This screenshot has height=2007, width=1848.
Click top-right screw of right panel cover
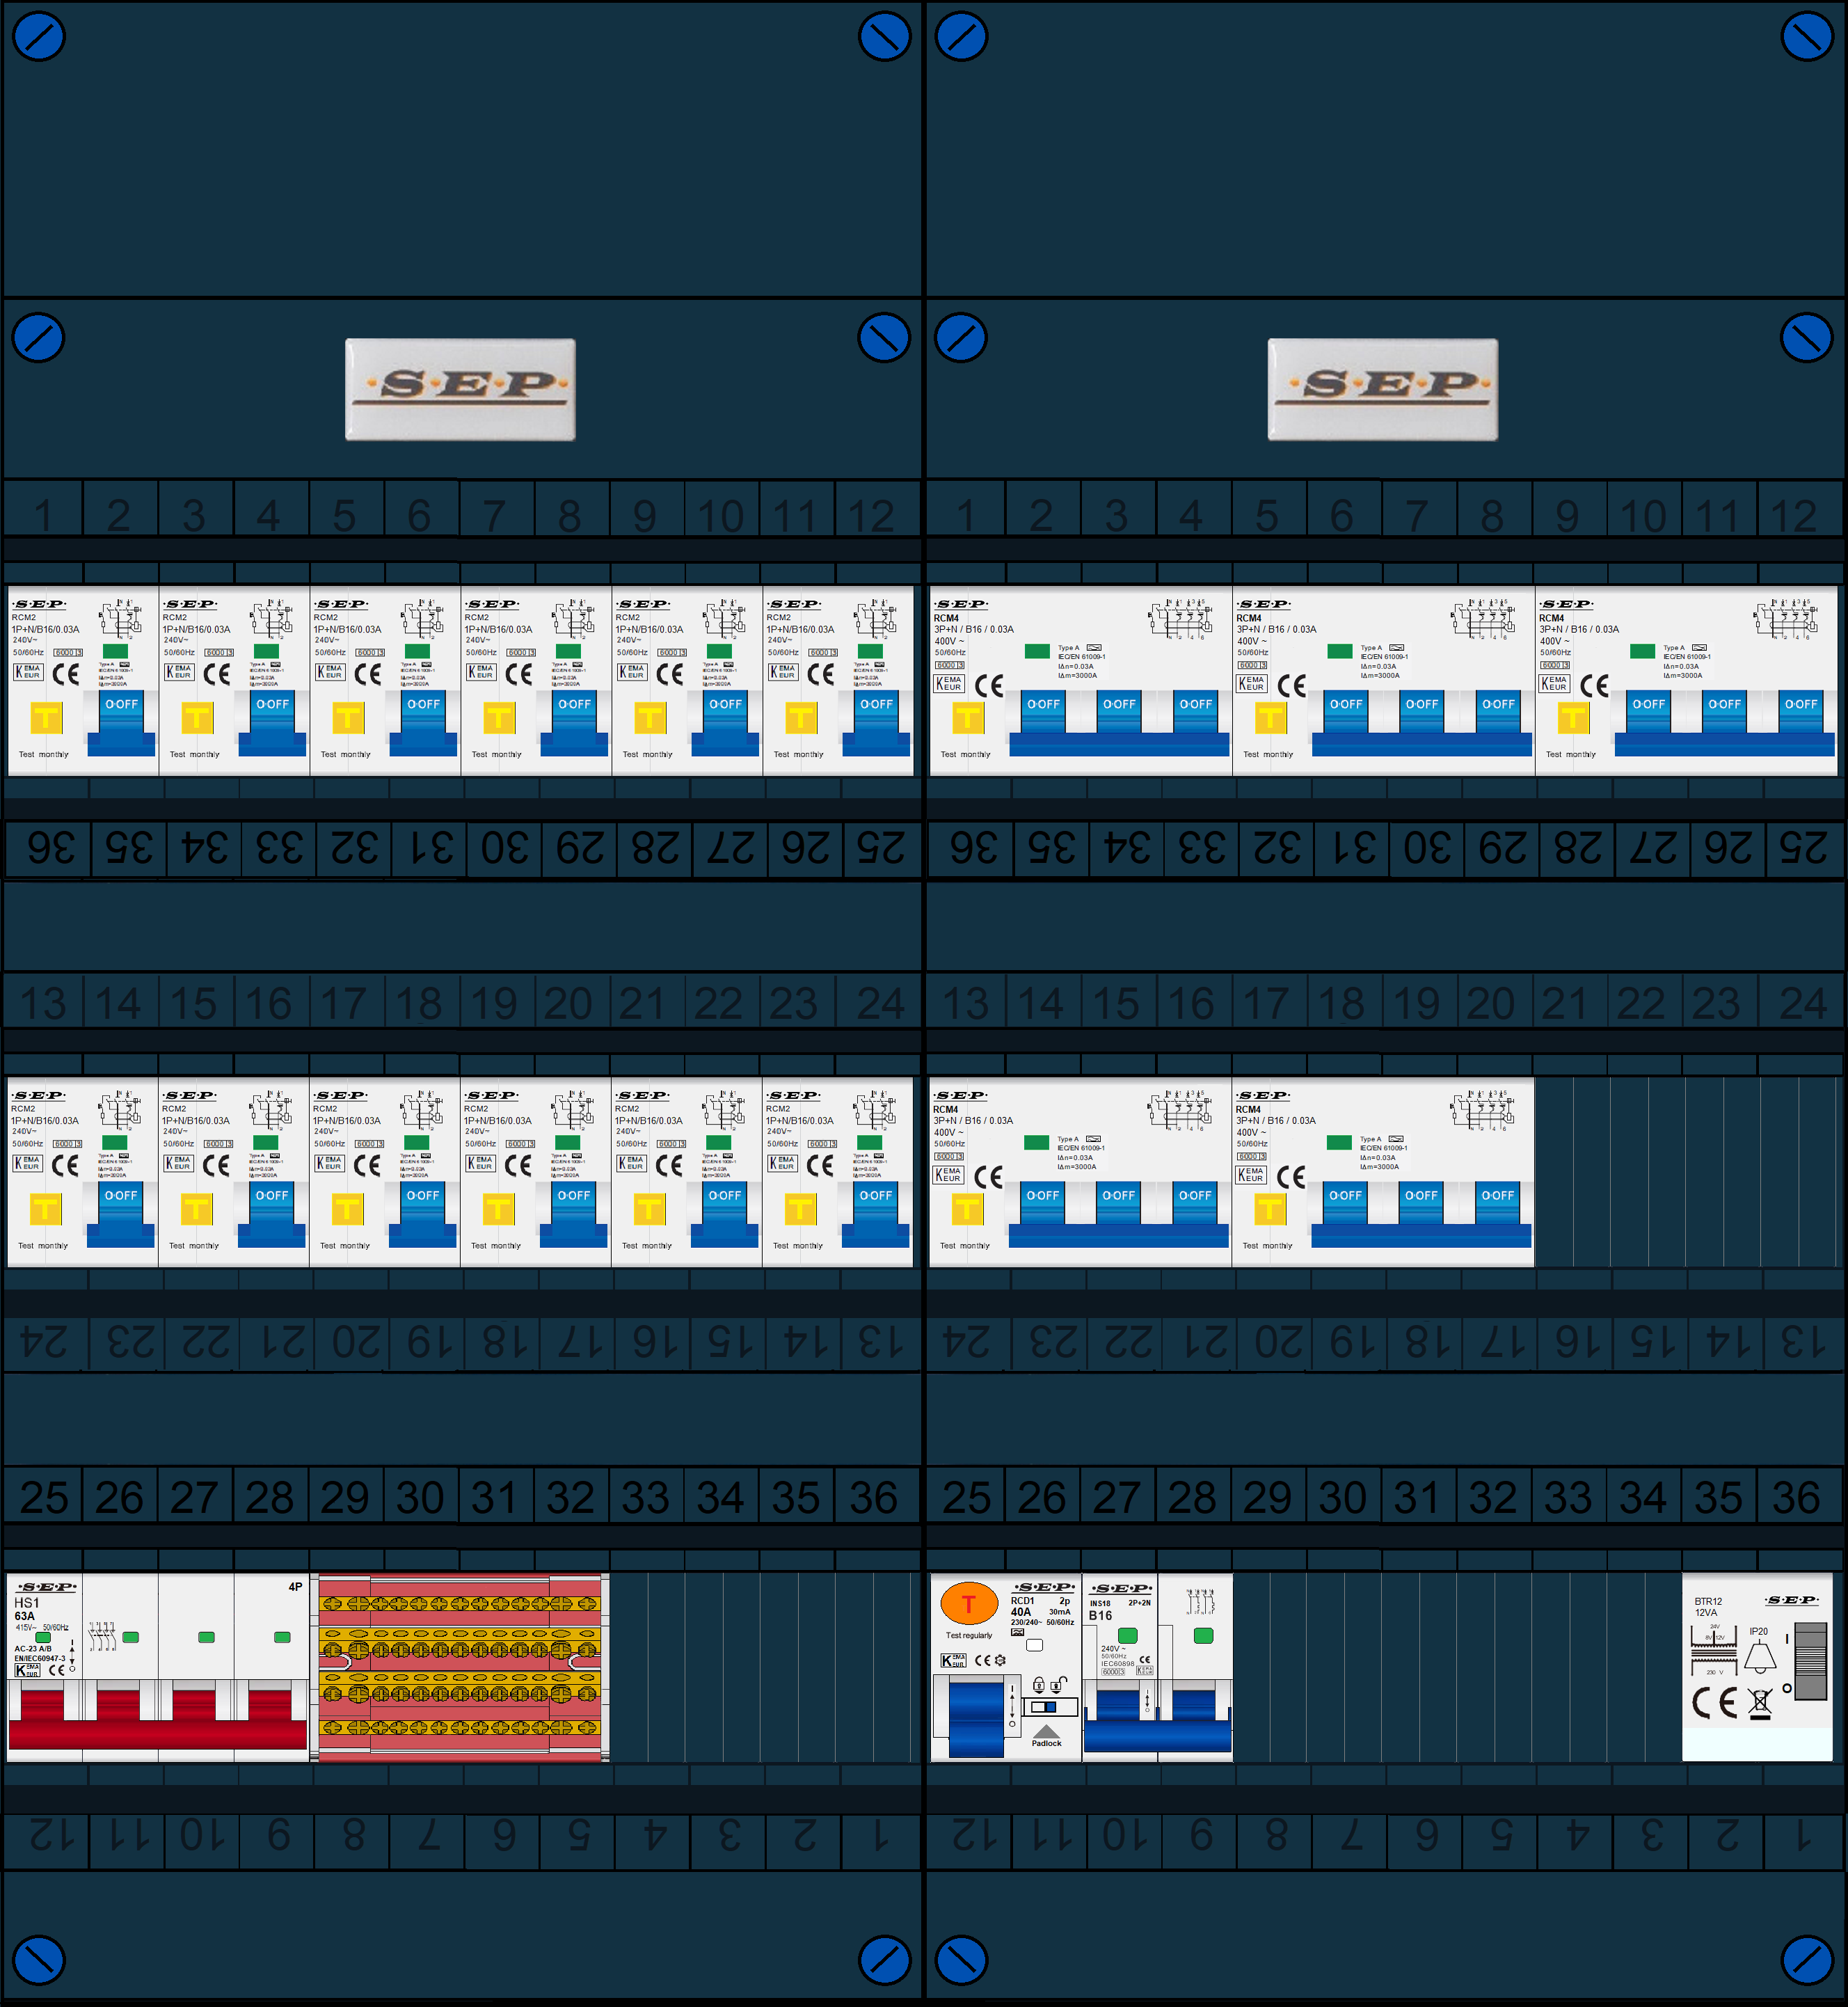[x=1807, y=37]
